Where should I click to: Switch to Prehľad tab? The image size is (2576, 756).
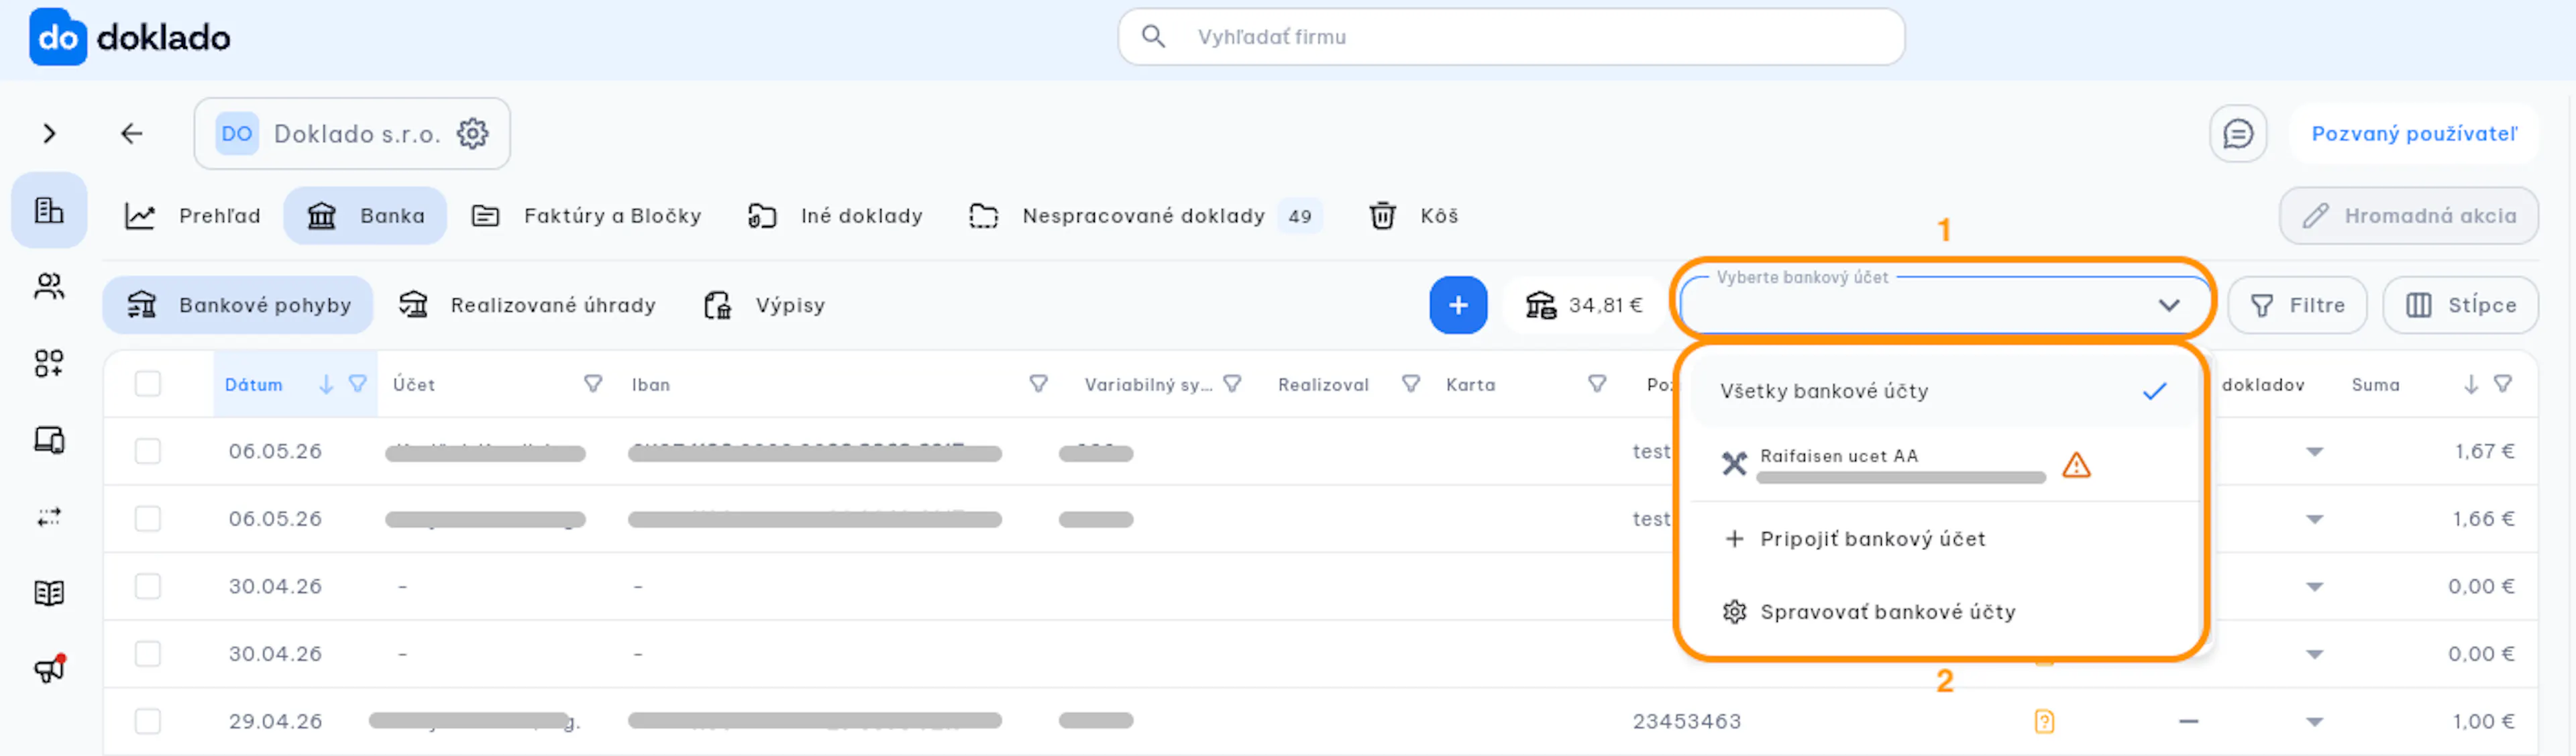tap(193, 216)
